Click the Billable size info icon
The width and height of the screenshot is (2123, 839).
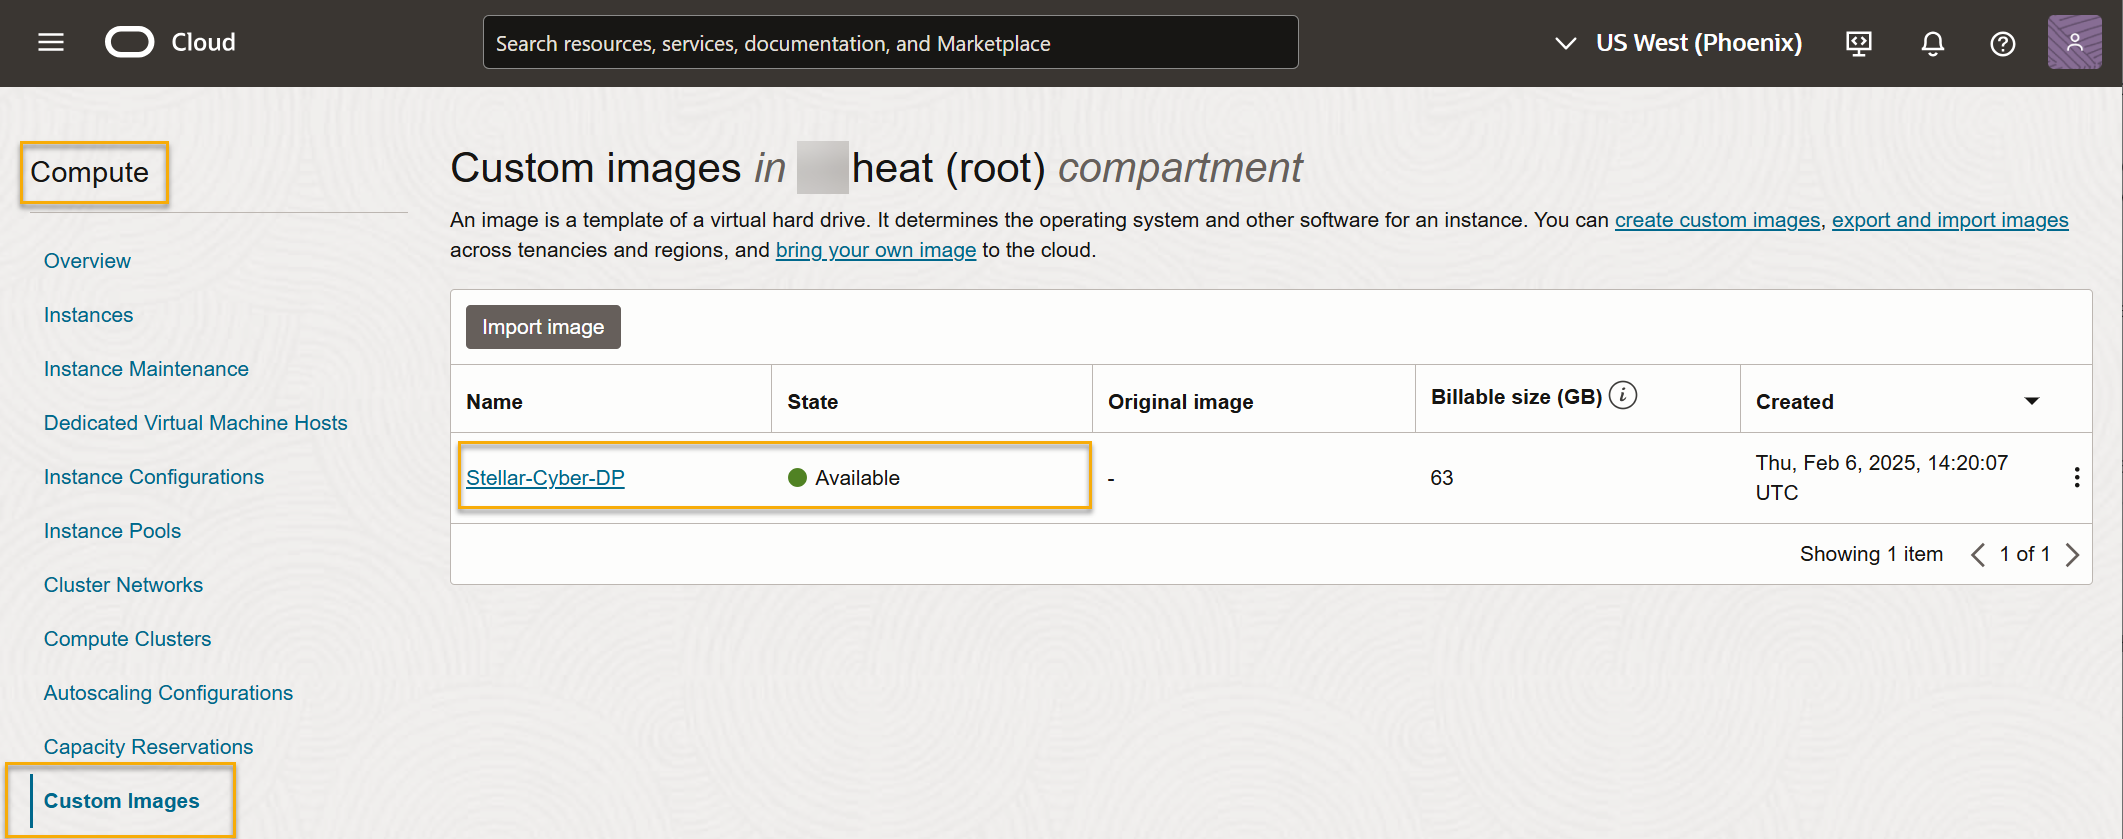[x=1623, y=396]
